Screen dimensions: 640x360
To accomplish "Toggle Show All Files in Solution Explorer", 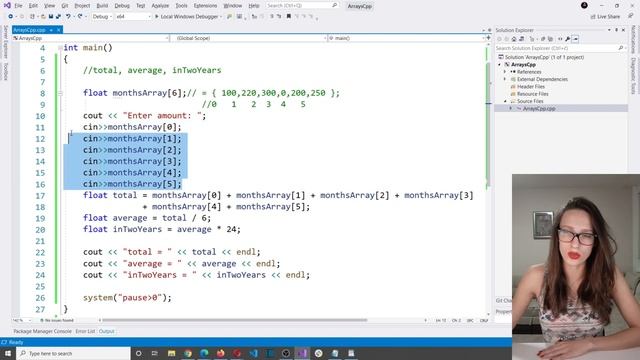I will (x=550, y=39).
